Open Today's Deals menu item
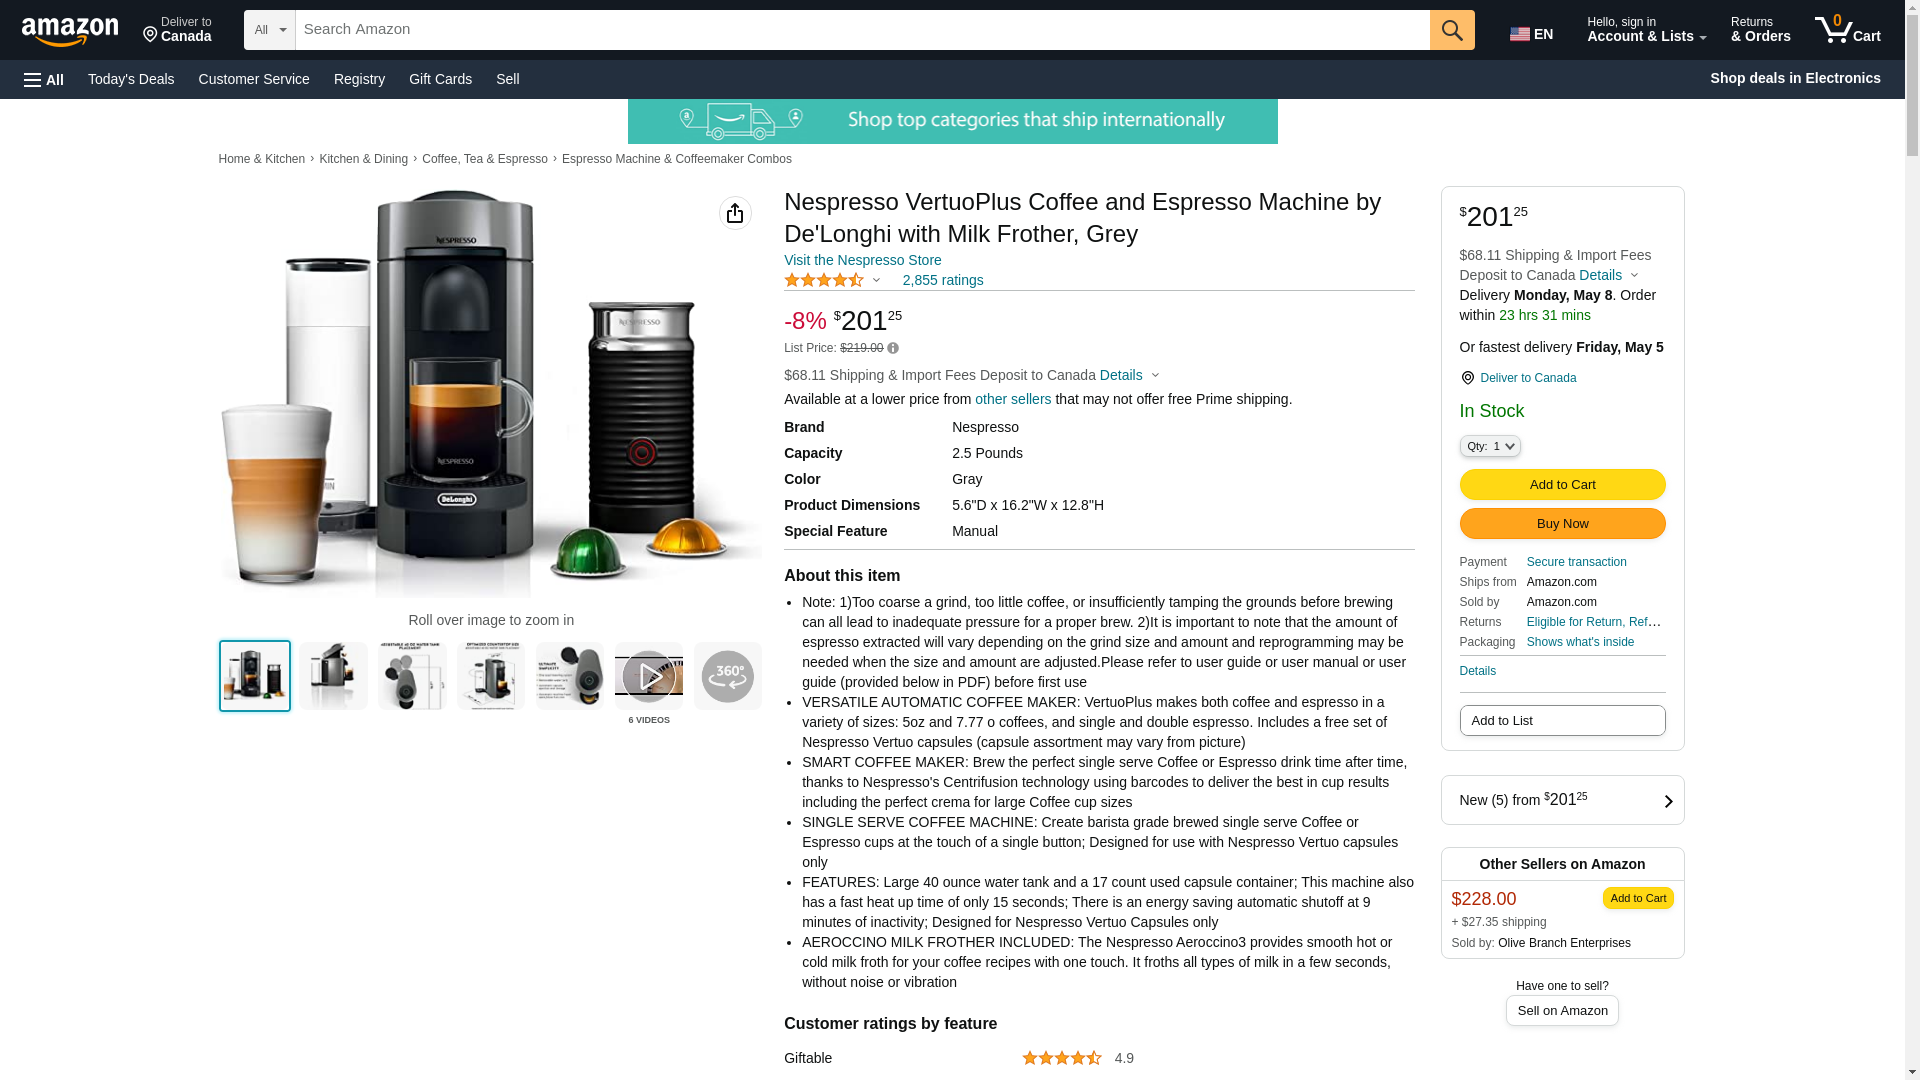Viewport: 1920px width, 1080px height. coord(131,79)
